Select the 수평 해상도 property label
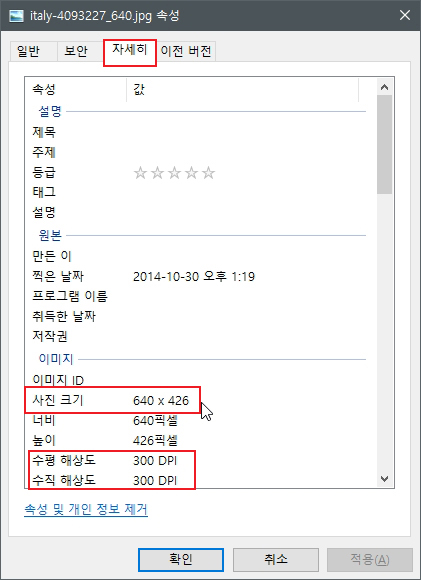 pos(64,460)
